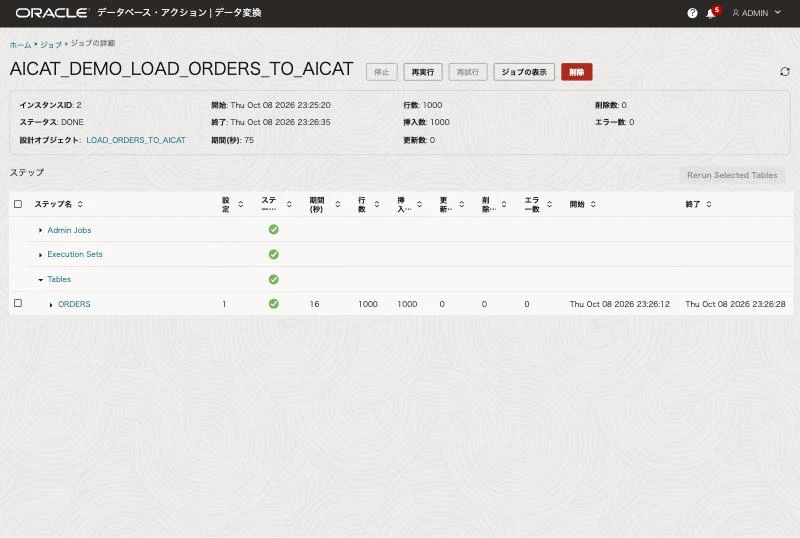Sort by duration seconds column arrows
Screen dimensions: 800x538
[337, 204]
